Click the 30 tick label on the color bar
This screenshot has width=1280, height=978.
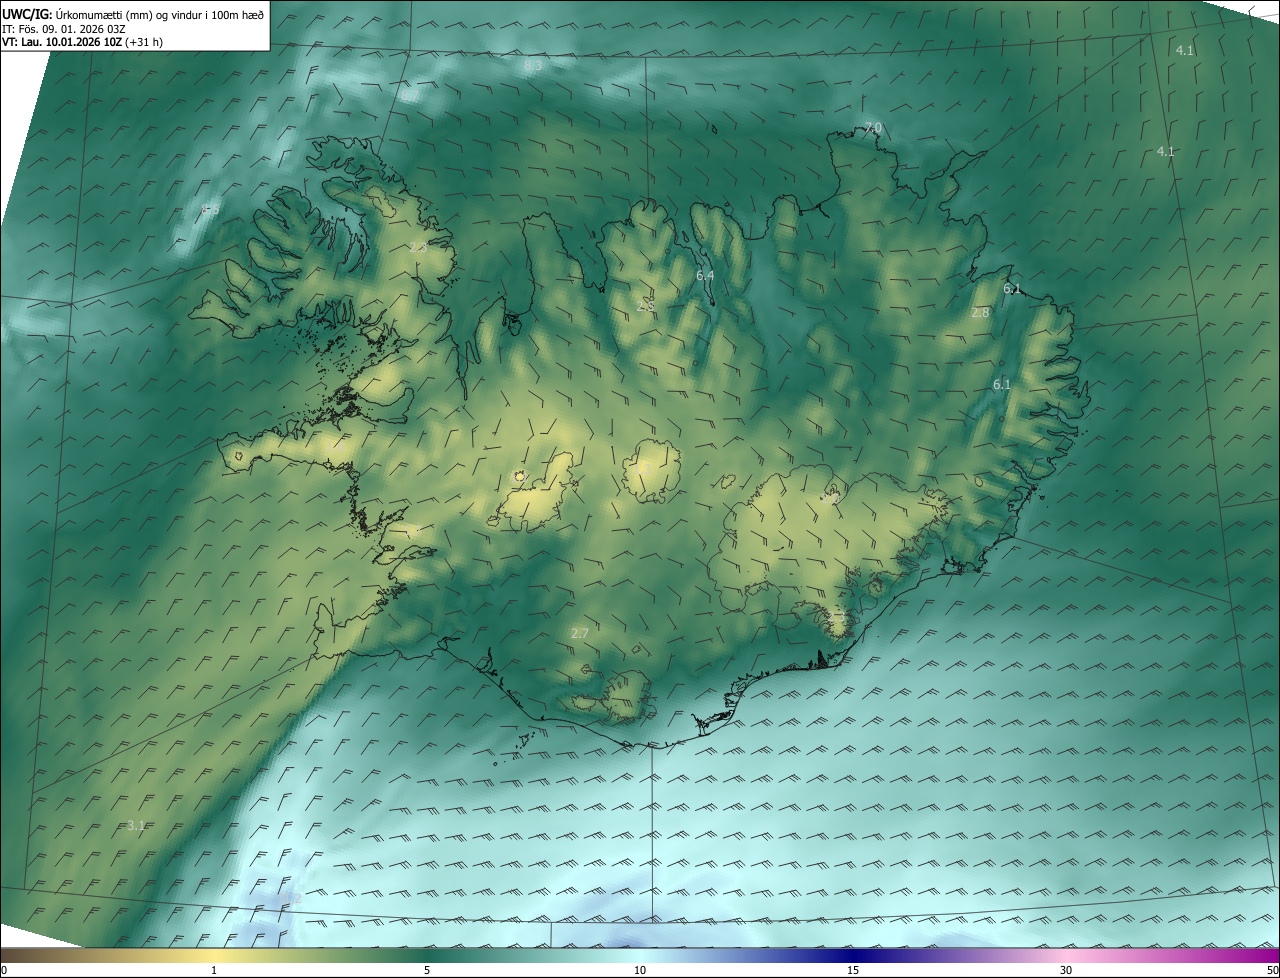pyautogui.click(x=1066, y=970)
